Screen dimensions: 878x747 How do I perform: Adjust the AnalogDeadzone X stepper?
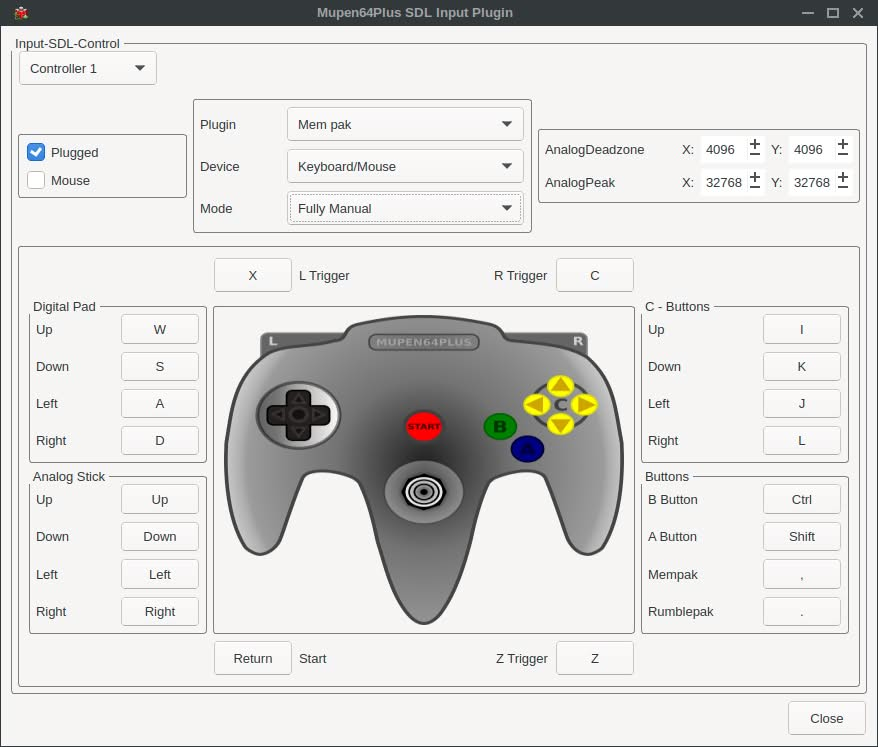(755, 149)
